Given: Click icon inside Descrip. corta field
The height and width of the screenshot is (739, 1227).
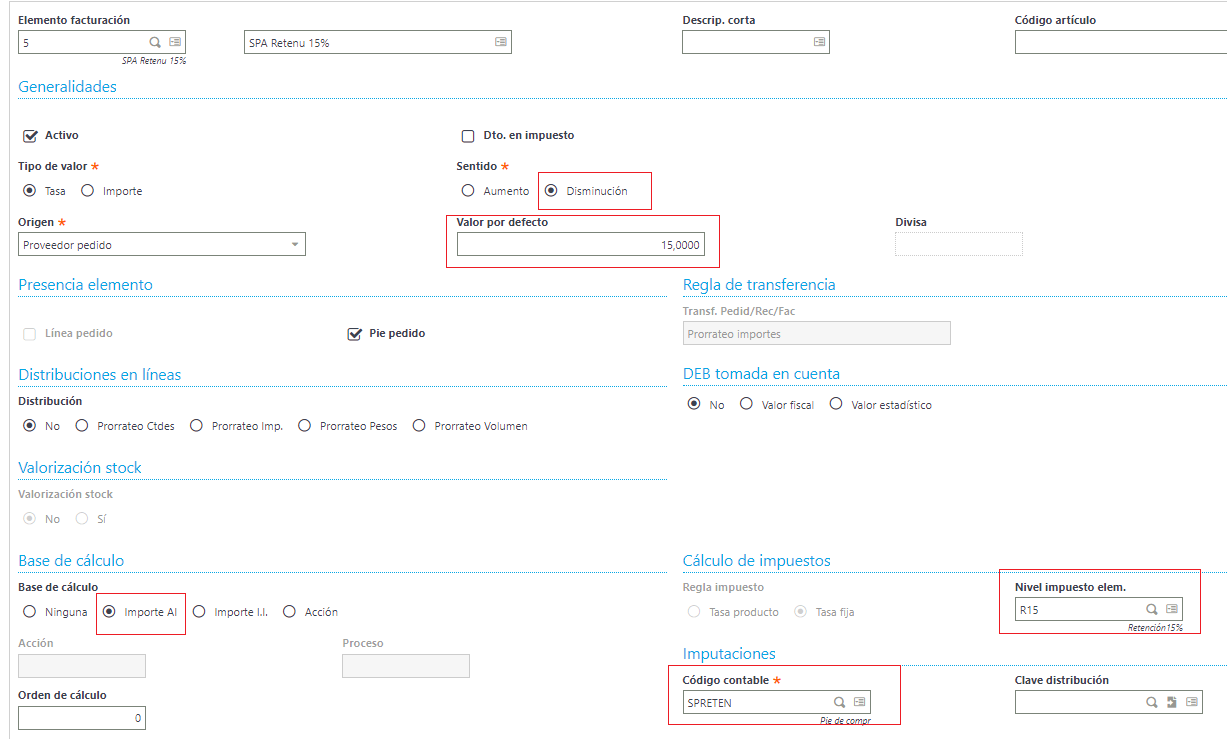Looking at the screenshot, I should [819, 42].
